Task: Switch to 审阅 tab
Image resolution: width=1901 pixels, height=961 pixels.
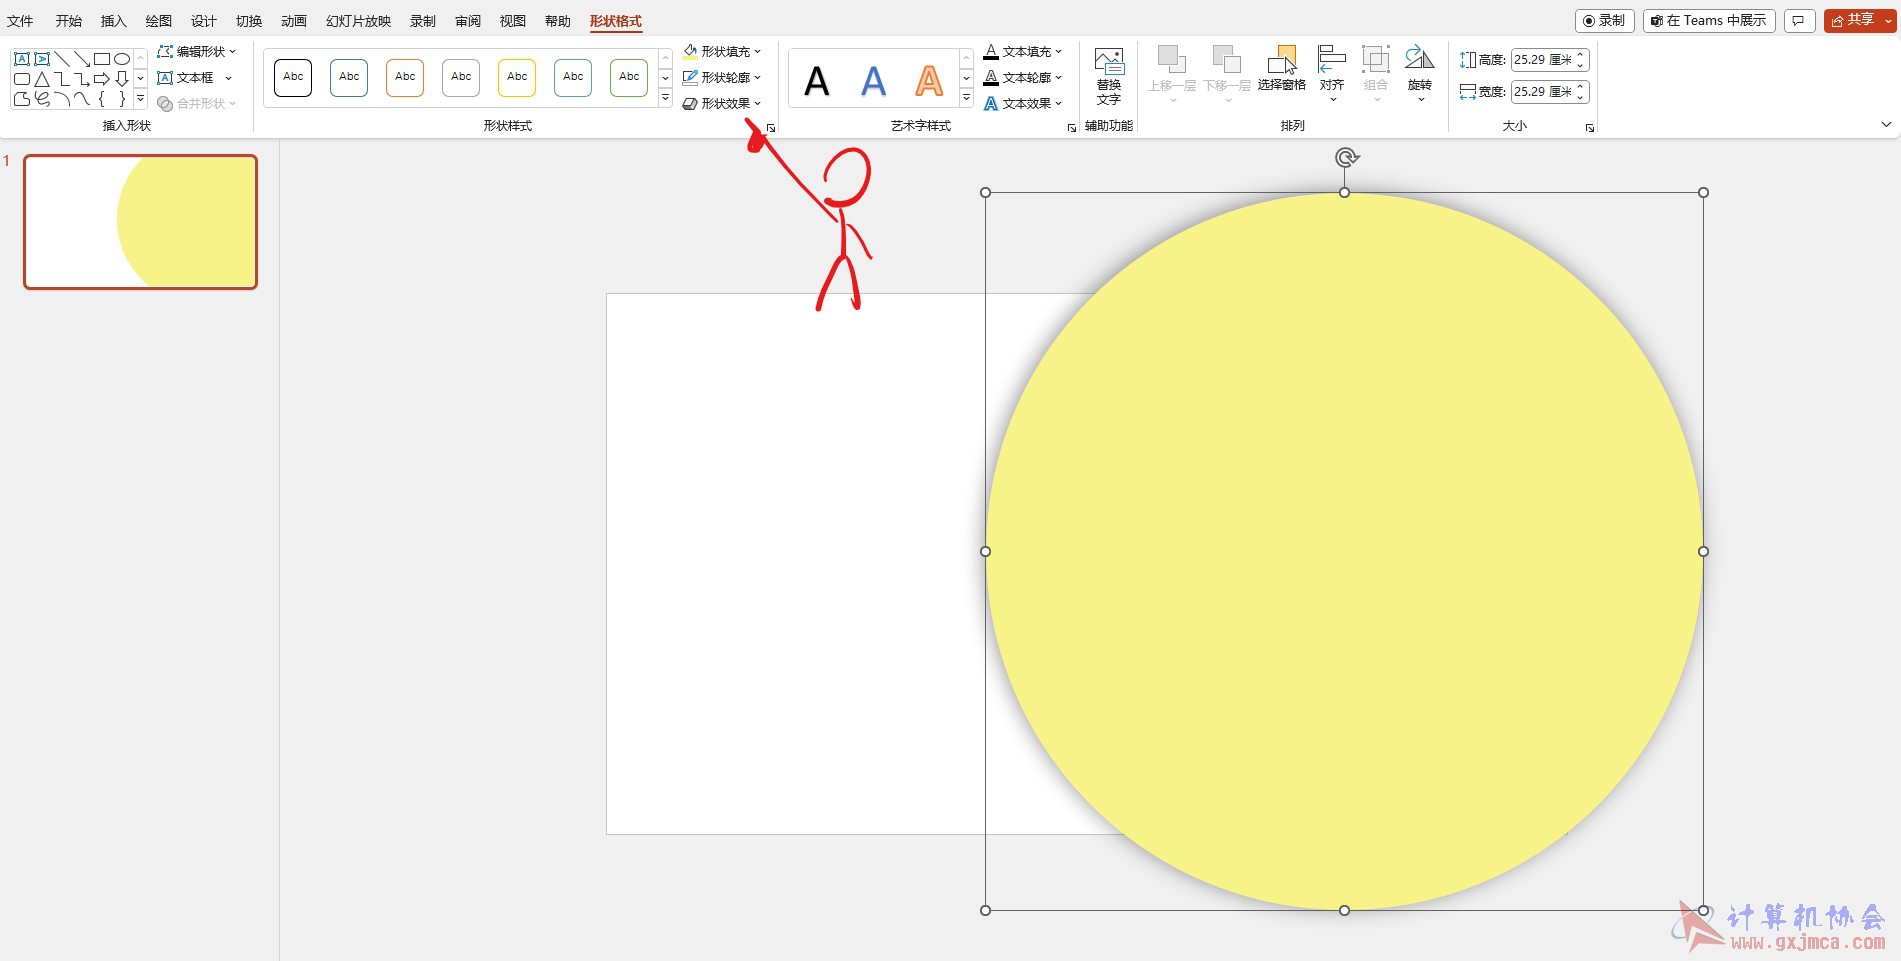Action: 468,21
